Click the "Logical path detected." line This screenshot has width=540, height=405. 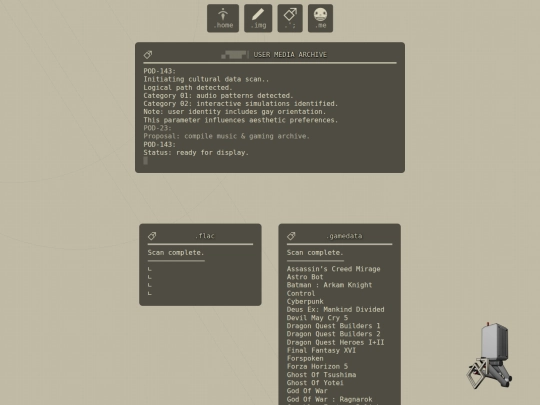pos(188,87)
